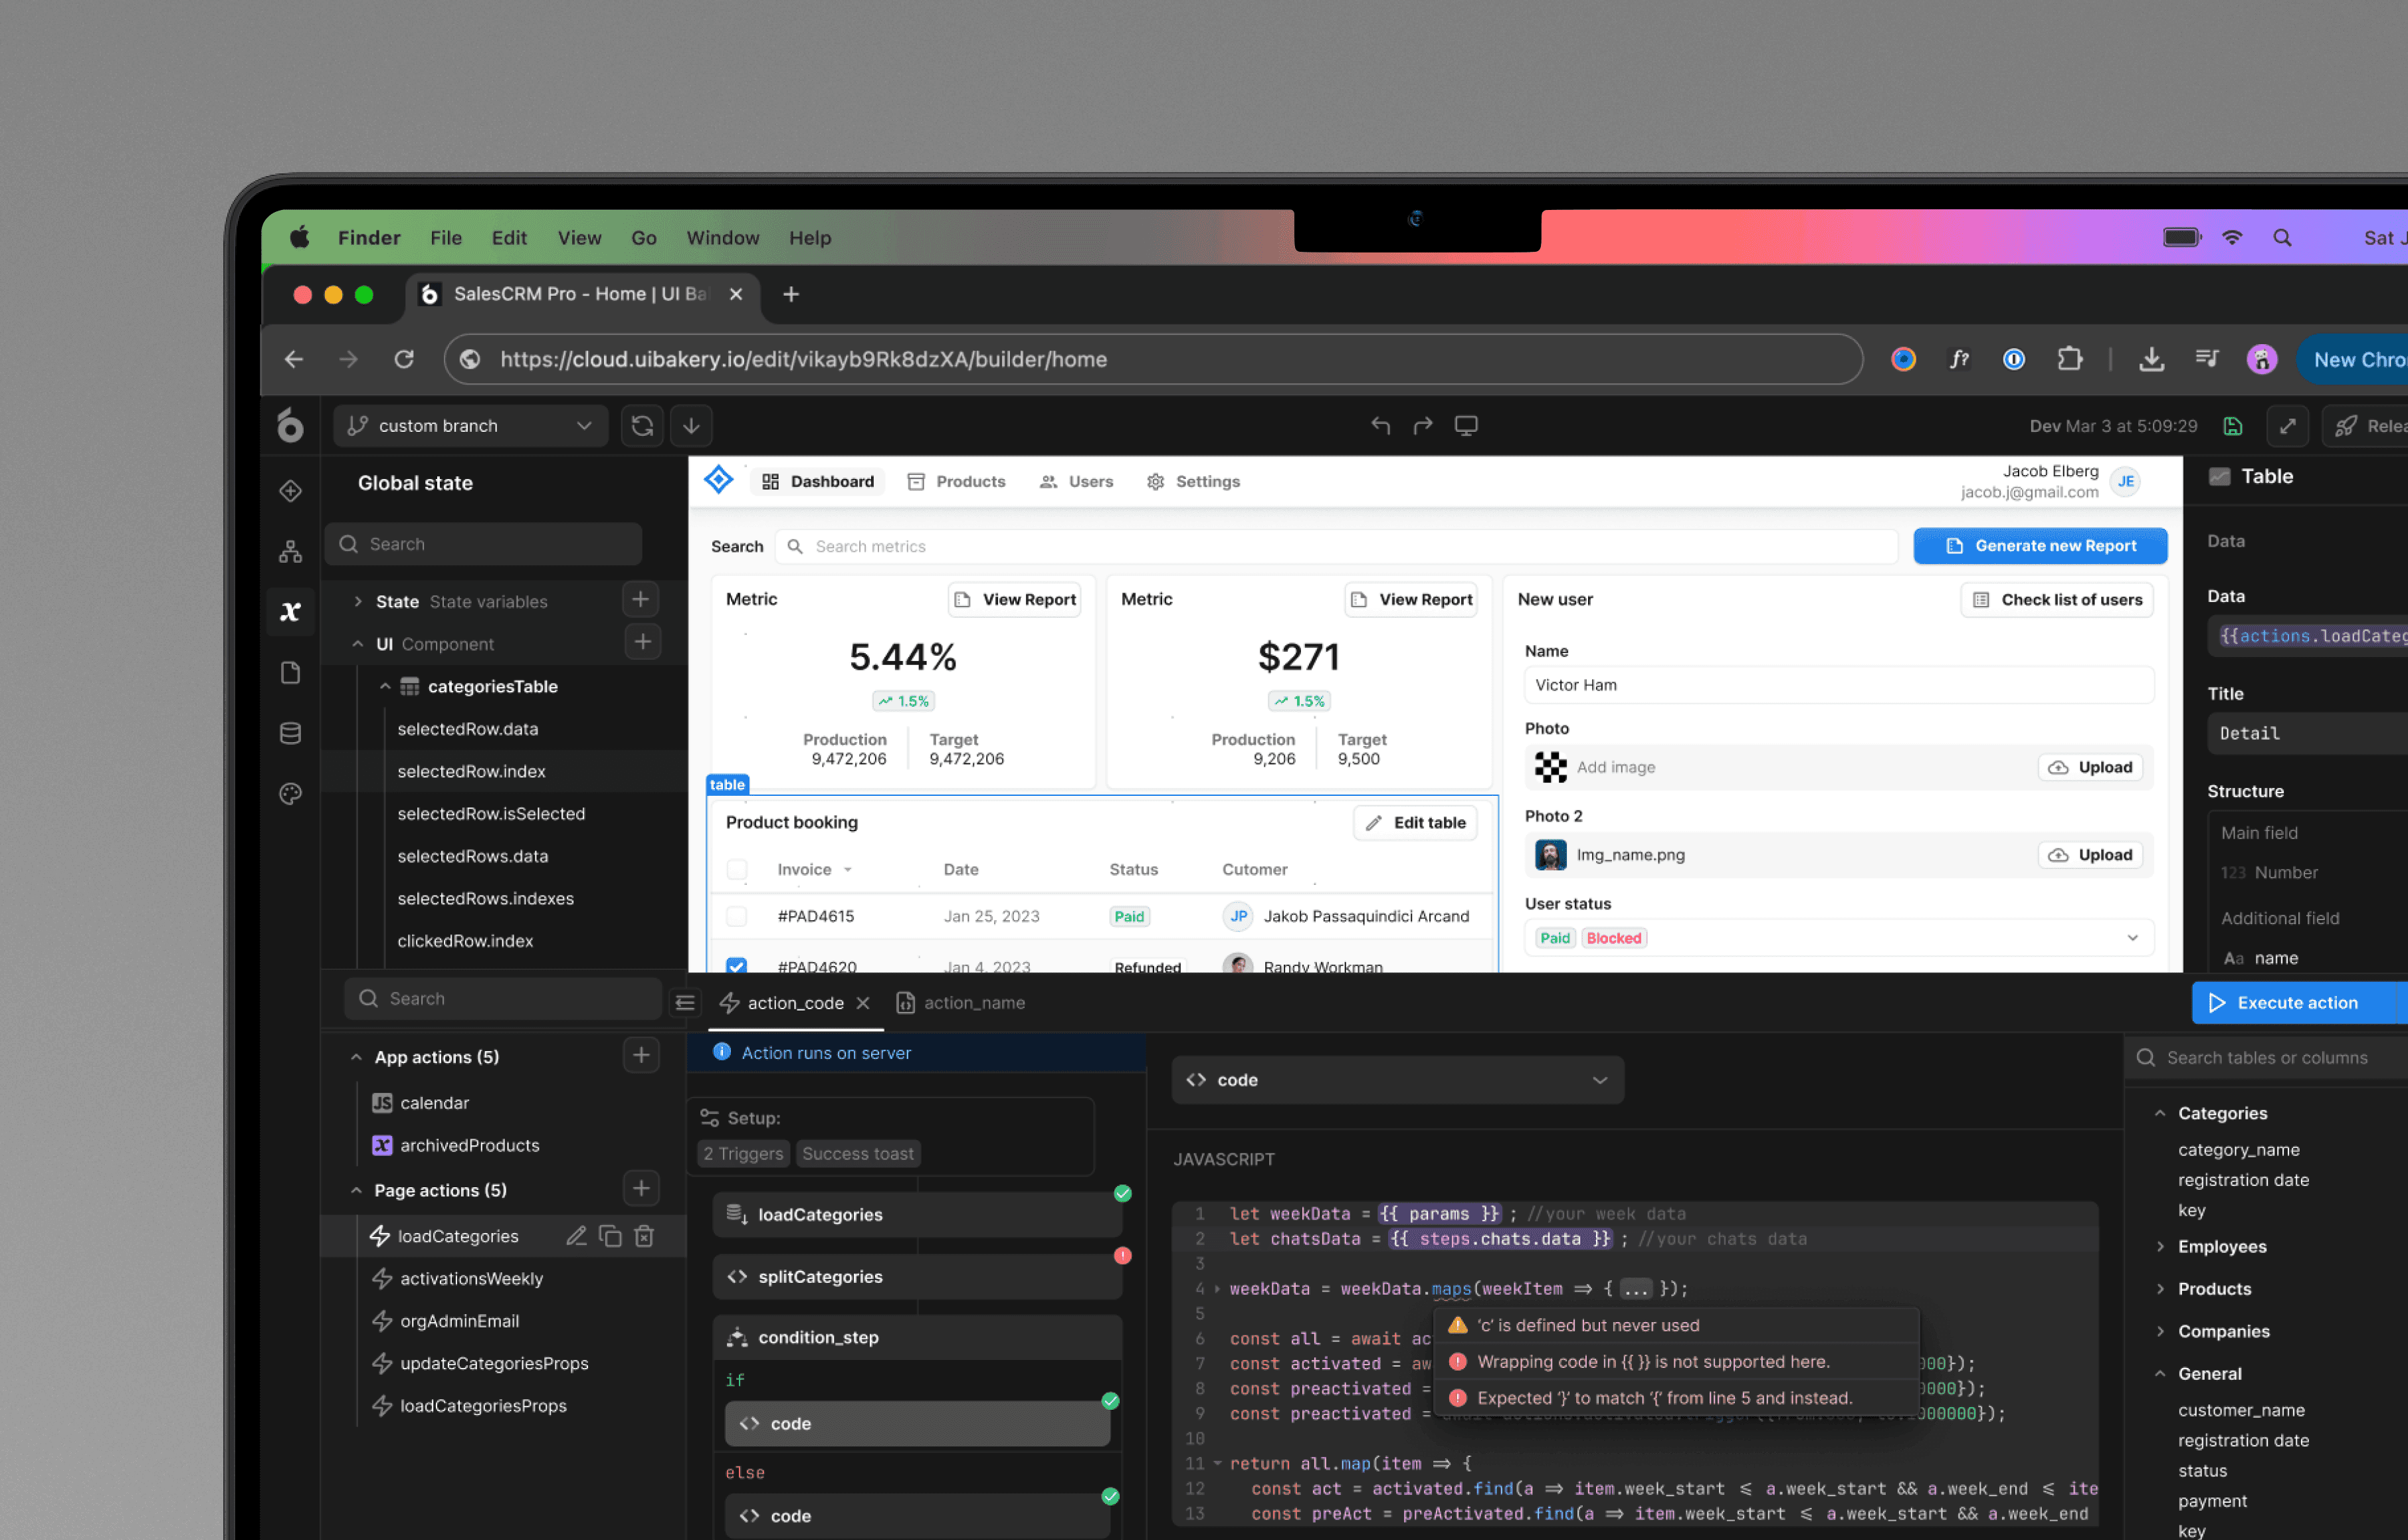Expand the Employees tables group
Image resolution: width=2408 pixels, height=1540 pixels.
2160,1247
